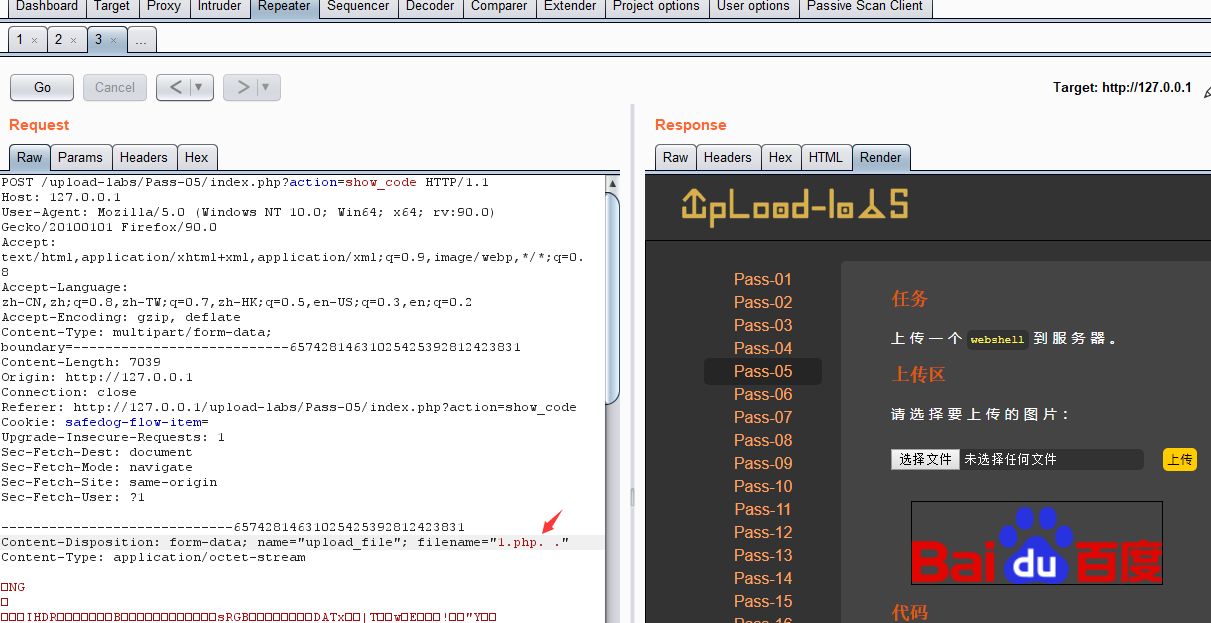
Task: Open Pass-07 in sidebar
Action: (x=763, y=417)
